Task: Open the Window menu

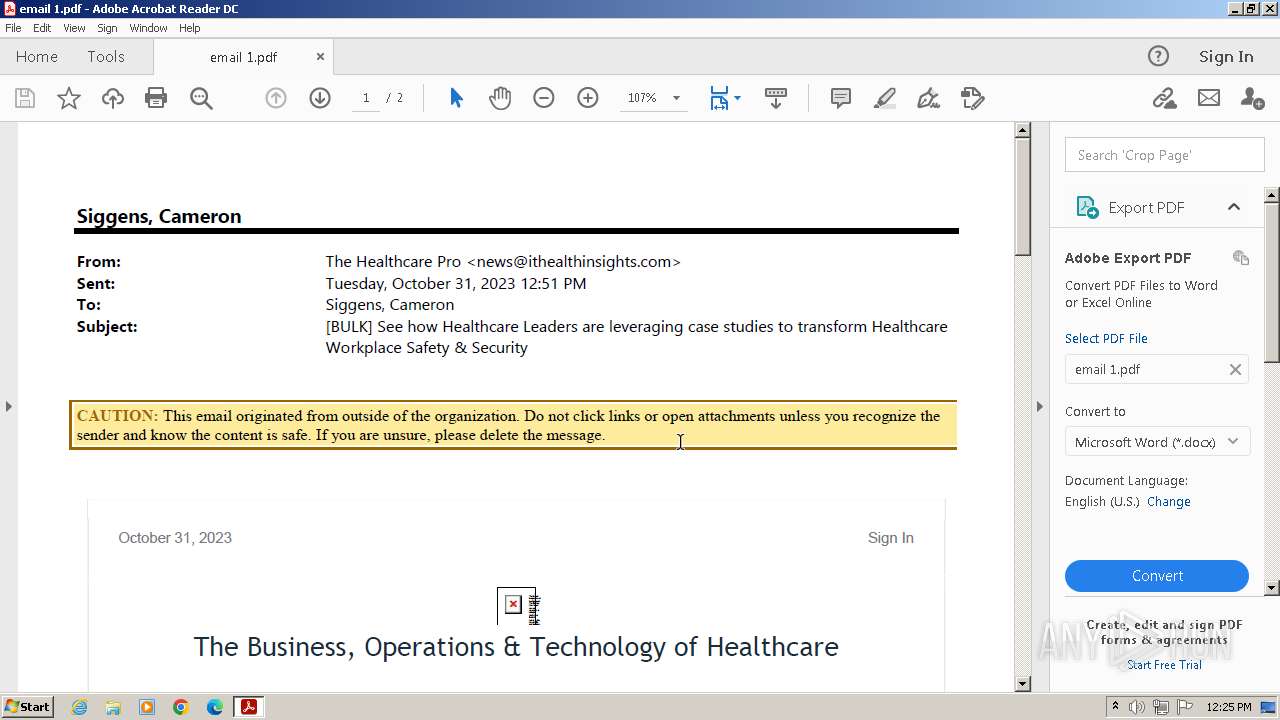Action: (x=148, y=28)
